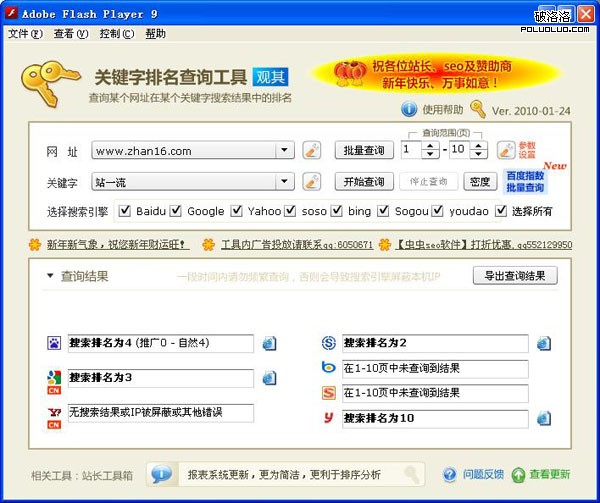Image resolution: width=600 pixels, height=503 pixels.
Task: Click the edit icon beside the 网址 field
Action: [x=311, y=151]
